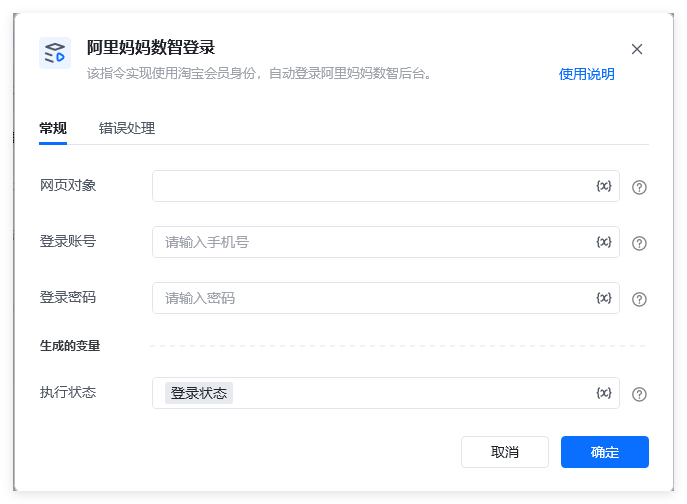Screen dimensions: 687x504
Task: Click the 登录密码 password field
Action: tap(386, 298)
